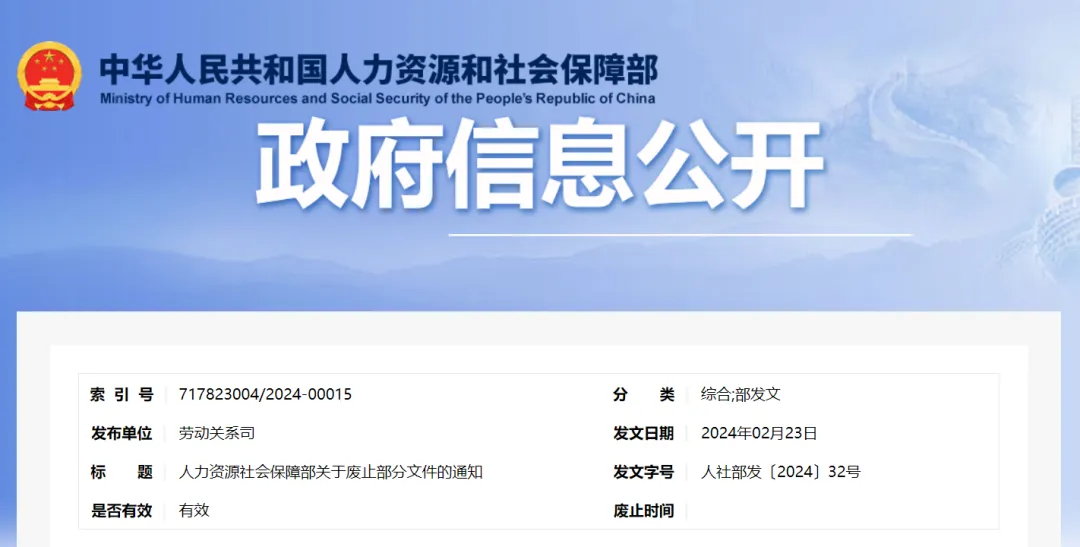This screenshot has width=1080, height=547.
Task: Select the publishing unit 劳动关系司
Action: (x=217, y=433)
